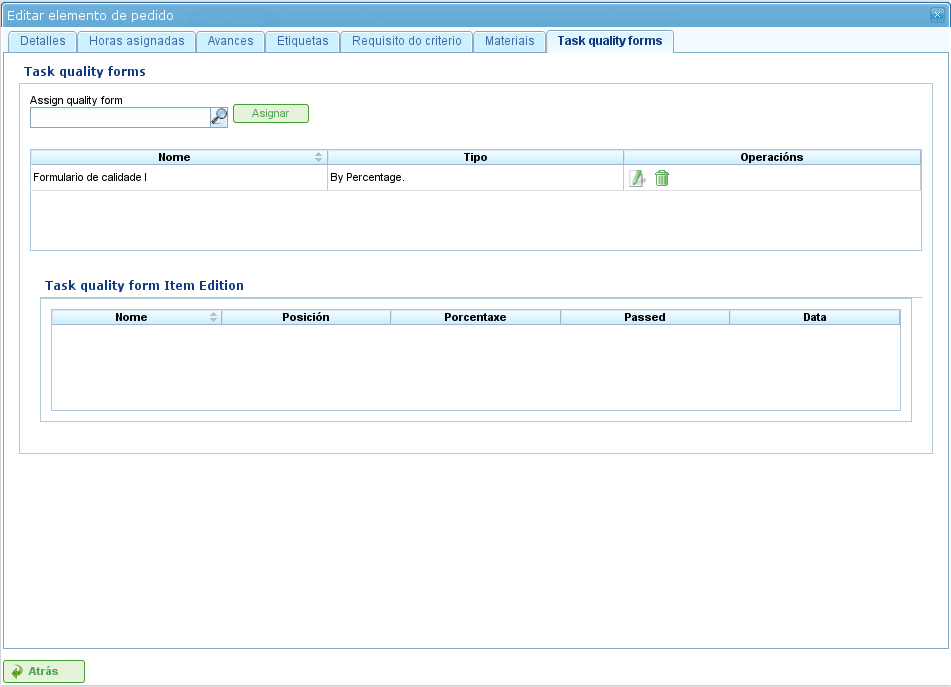The image size is (951, 687).
Task: Focus the Assign quality form input field
Action: click(x=119, y=118)
